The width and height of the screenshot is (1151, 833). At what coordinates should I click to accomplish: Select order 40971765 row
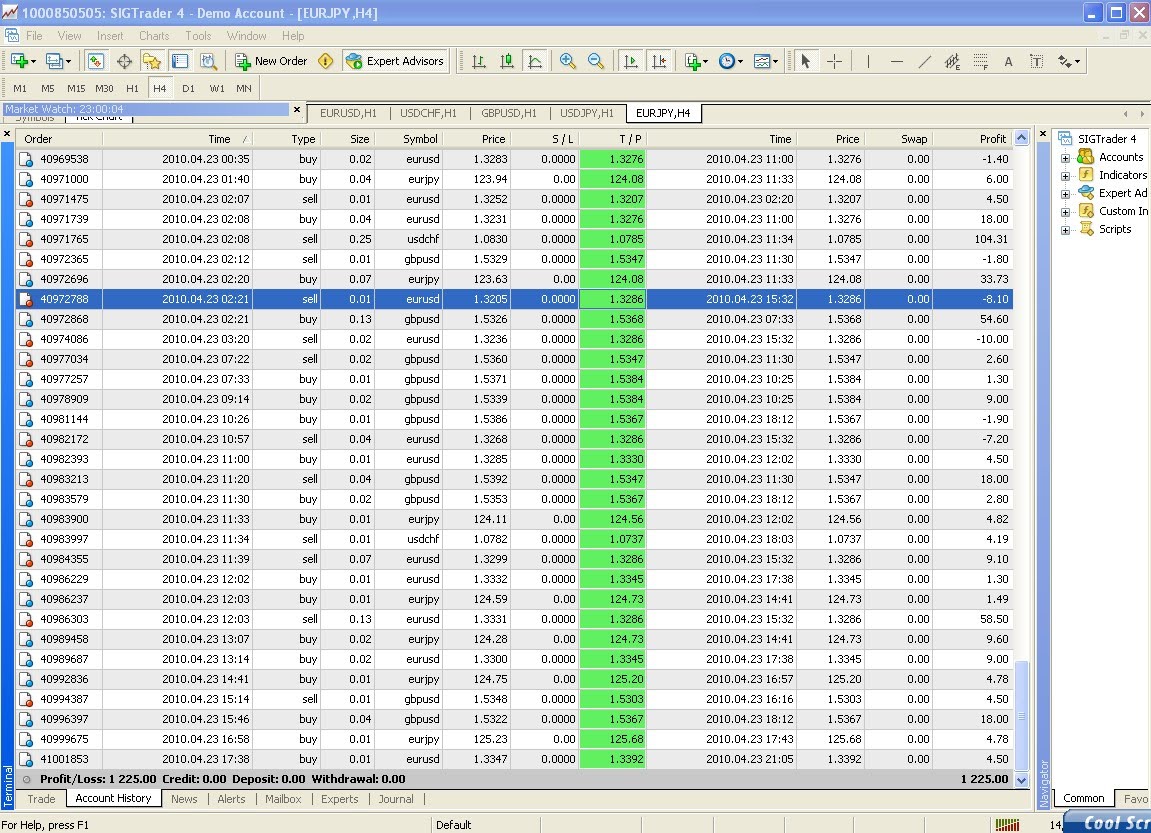pyautogui.click(x=515, y=239)
